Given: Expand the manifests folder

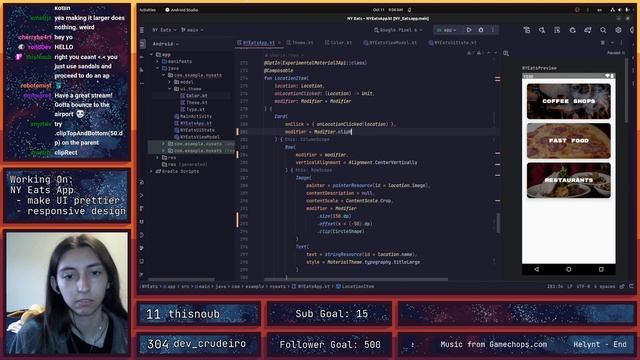Looking at the screenshot, I should point(158,61).
